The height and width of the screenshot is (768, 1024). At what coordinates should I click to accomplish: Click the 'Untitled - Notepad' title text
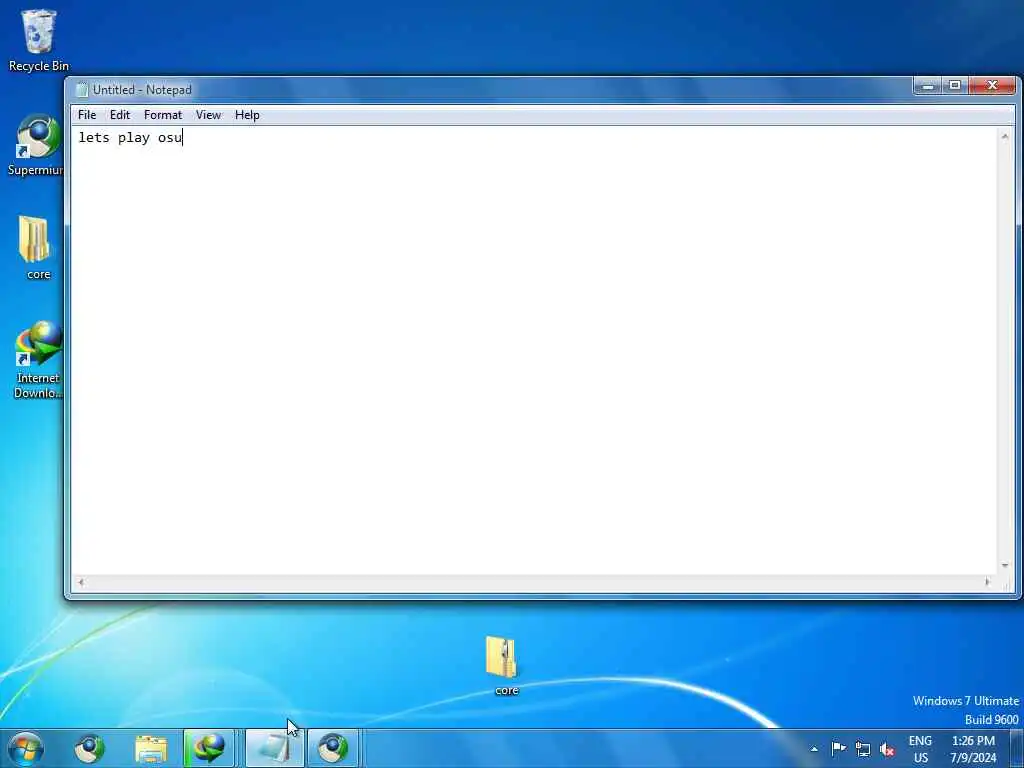click(x=142, y=90)
